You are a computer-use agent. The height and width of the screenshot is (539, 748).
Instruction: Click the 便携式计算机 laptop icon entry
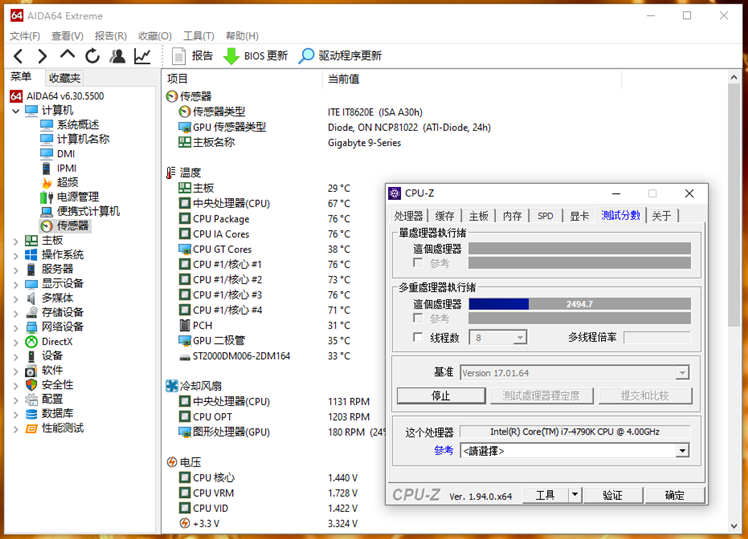(47, 211)
